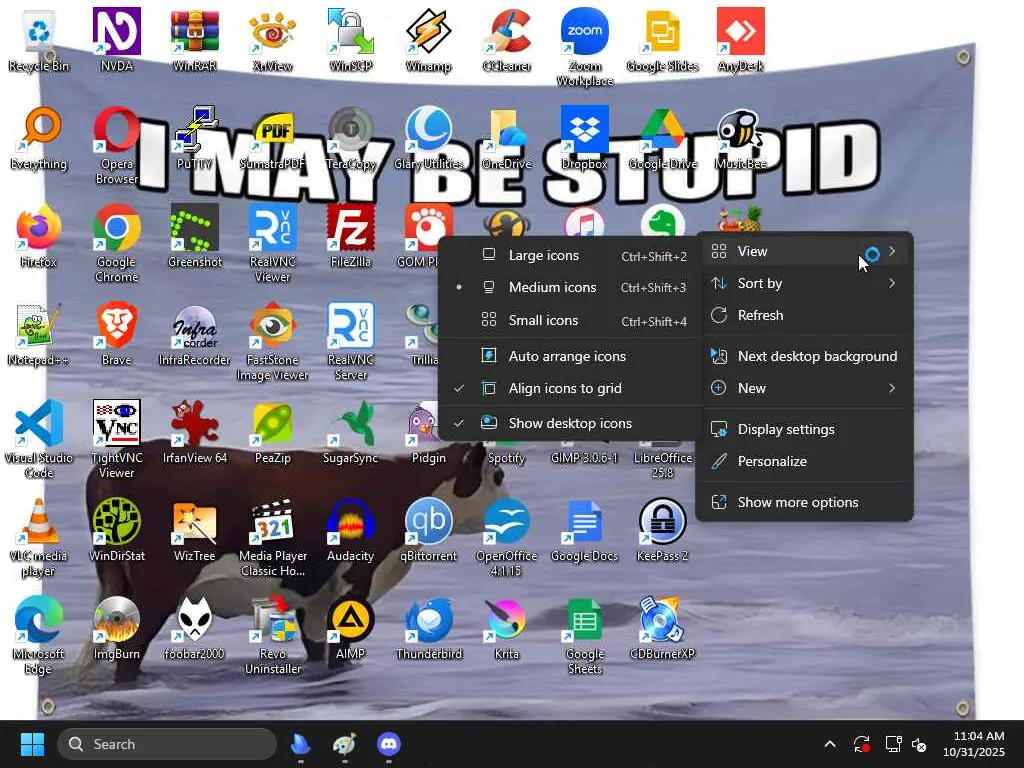Select the Google Docs desktop shortcut
Viewport: 1024px width, 768px height.
[x=584, y=530]
